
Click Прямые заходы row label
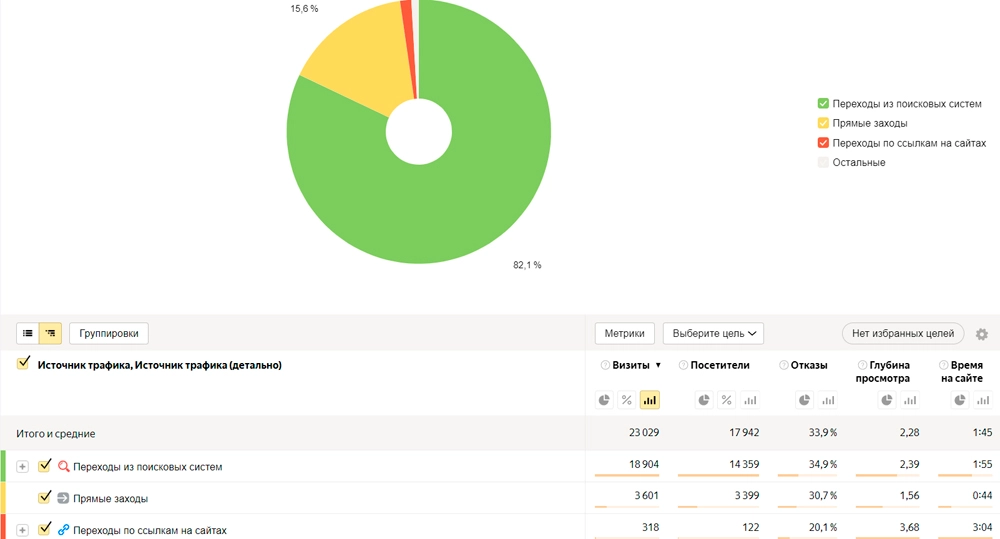(110, 499)
